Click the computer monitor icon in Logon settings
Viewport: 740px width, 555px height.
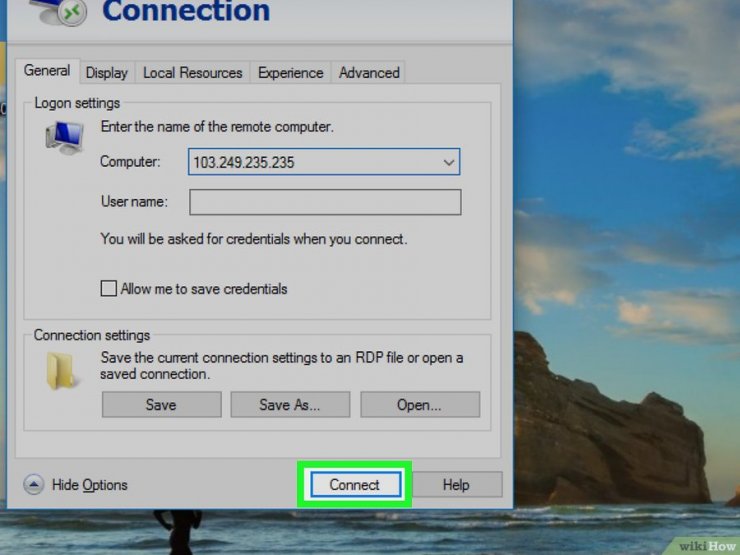pyautogui.click(x=64, y=136)
